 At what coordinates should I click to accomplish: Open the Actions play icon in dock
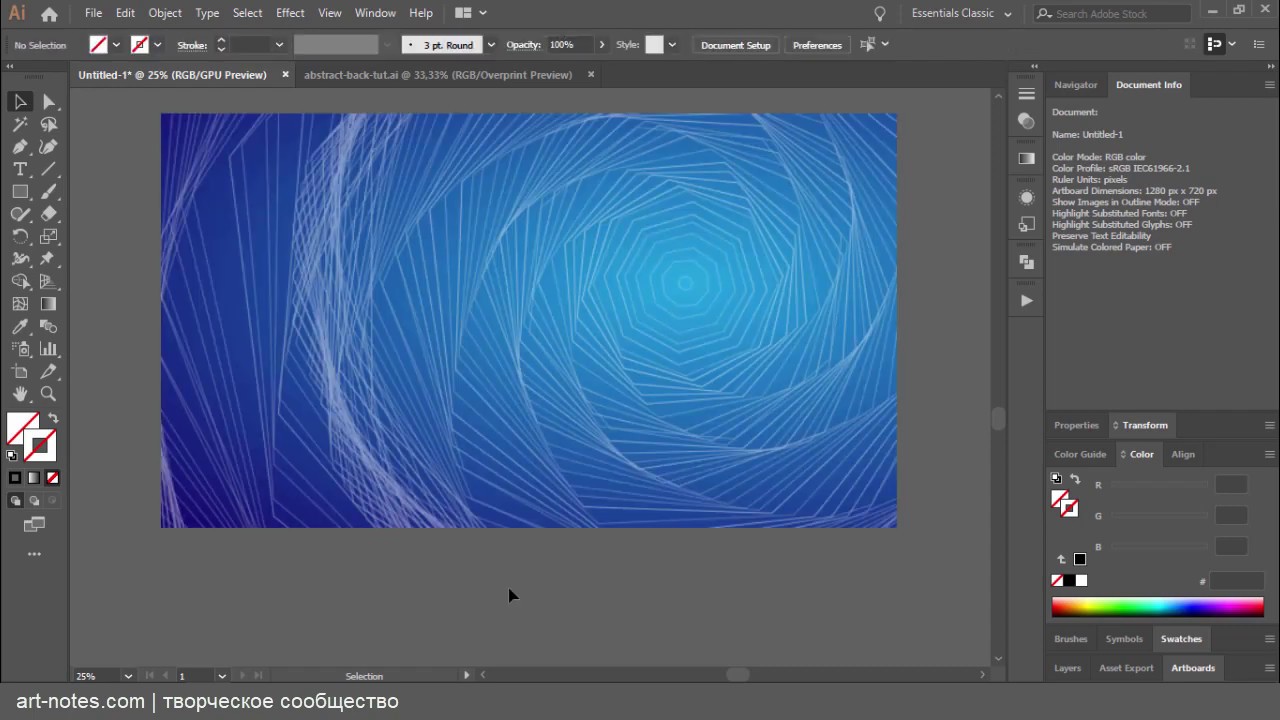point(1026,301)
